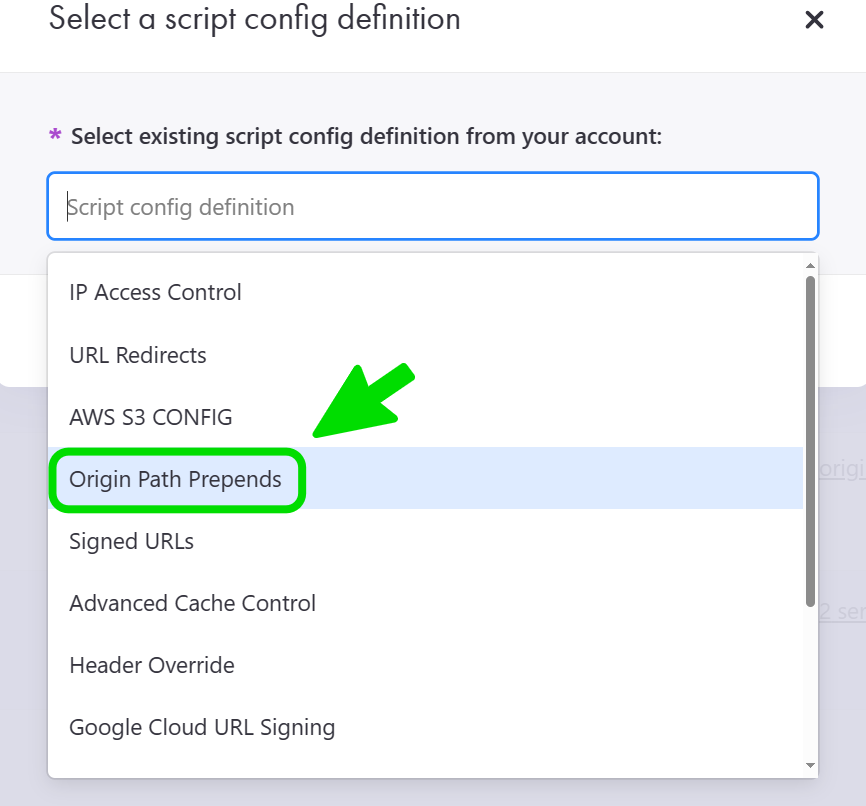The height and width of the screenshot is (806, 866).
Task: Click the partially visible 'origi' link
Action: tap(842, 470)
